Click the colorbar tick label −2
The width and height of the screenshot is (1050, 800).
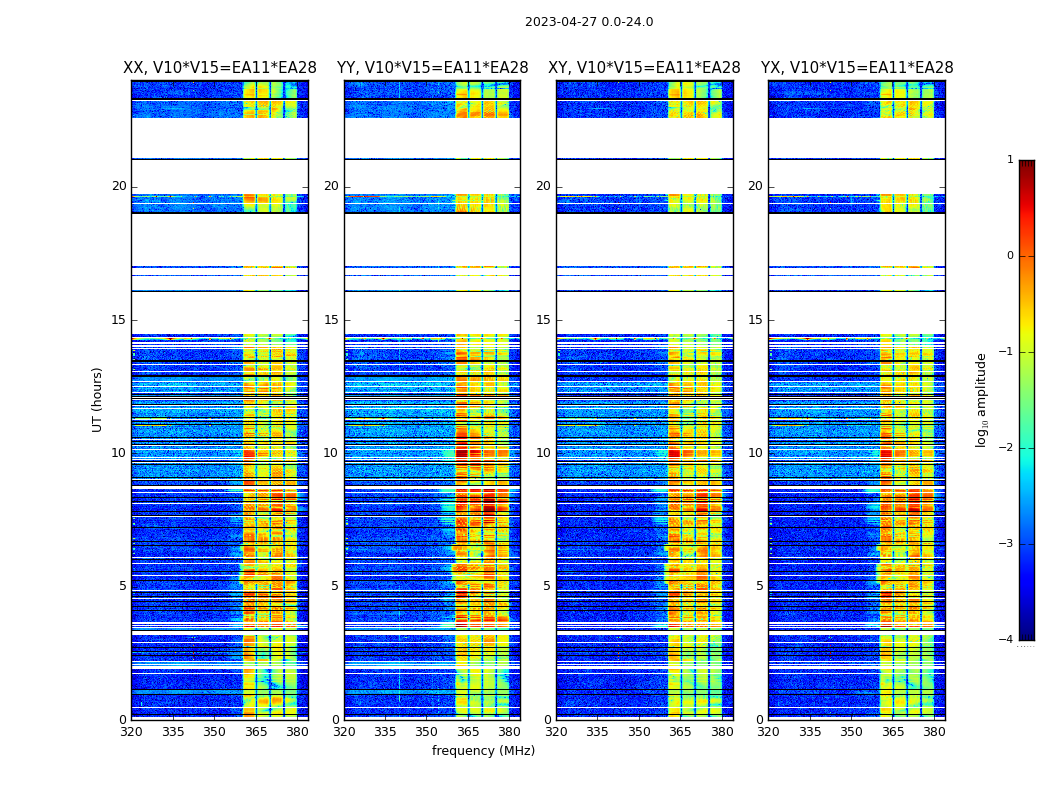pos(1007,448)
